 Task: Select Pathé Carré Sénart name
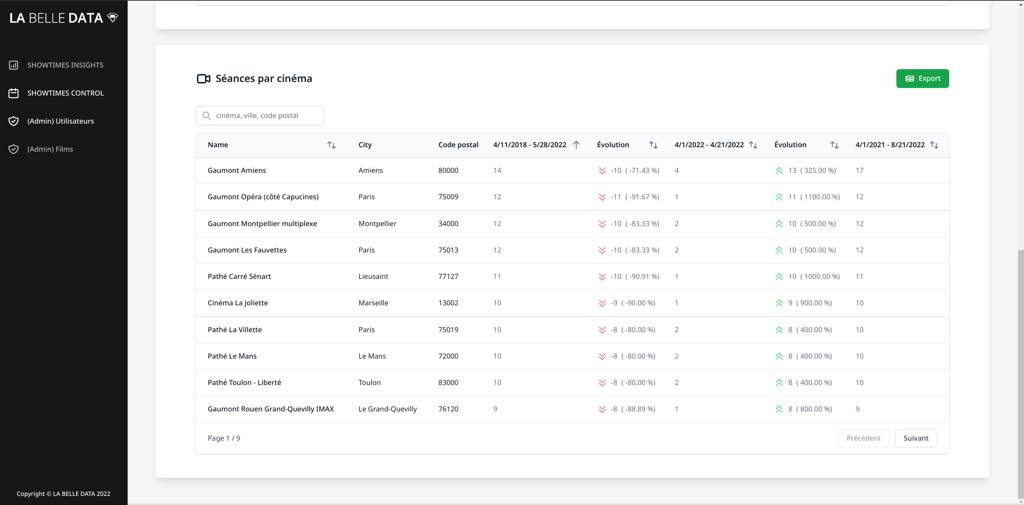(239, 276)
